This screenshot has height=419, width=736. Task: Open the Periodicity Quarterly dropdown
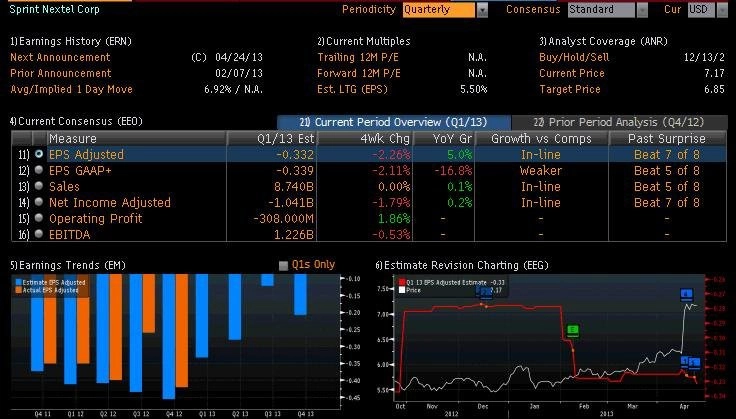438,10
